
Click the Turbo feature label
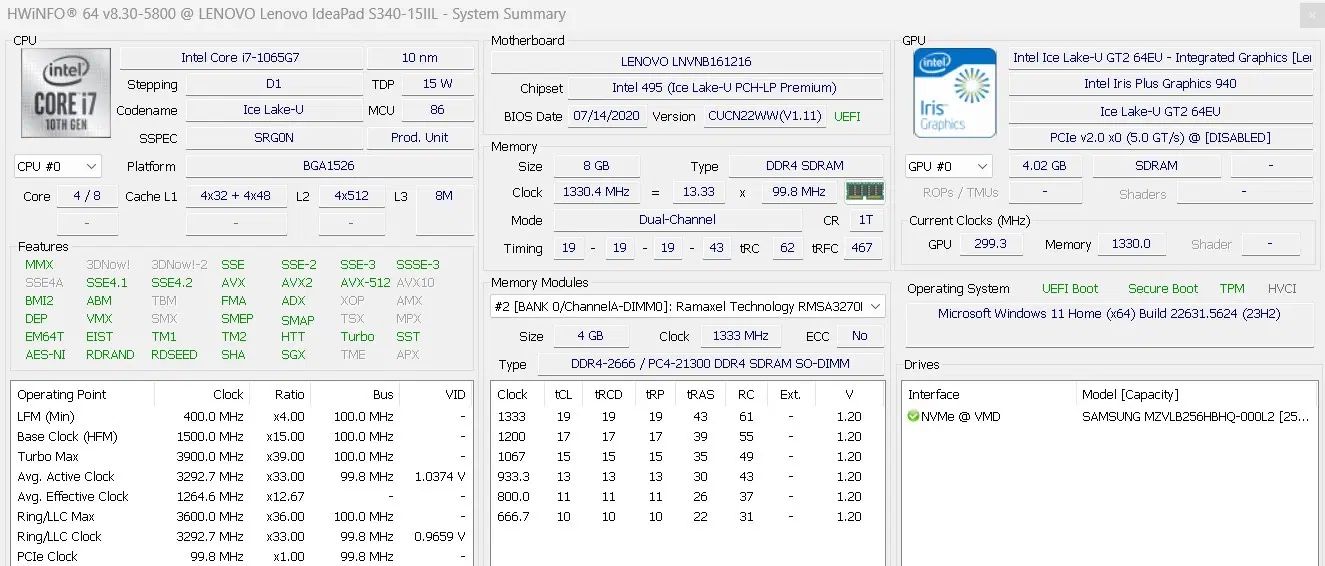coord(357,337)
